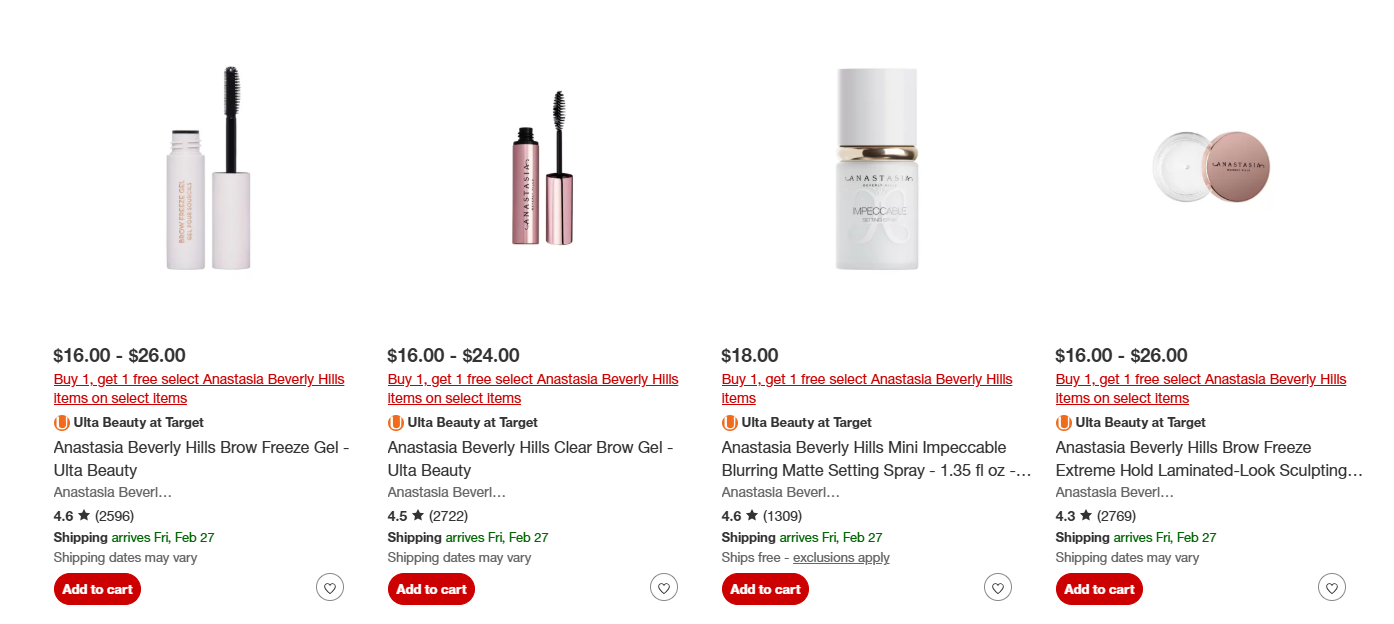Add Clear Brow Gel to cart
The image size is (1394, 624).
click(x=431, y=589)
